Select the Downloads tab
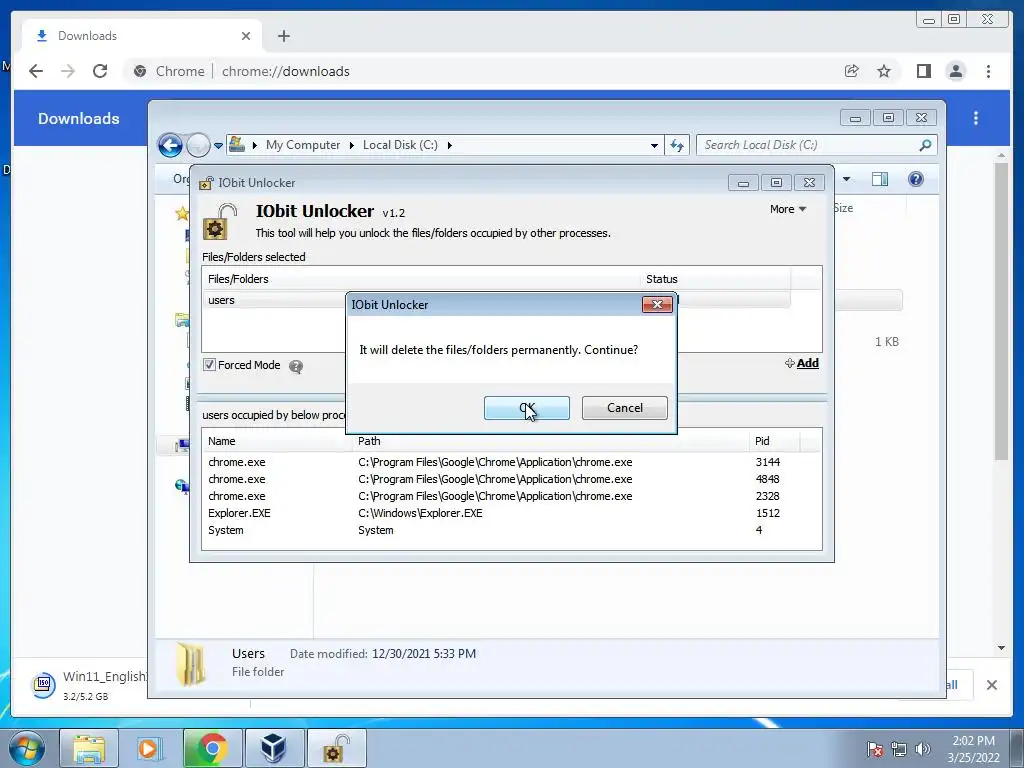 tap(142, 36)
